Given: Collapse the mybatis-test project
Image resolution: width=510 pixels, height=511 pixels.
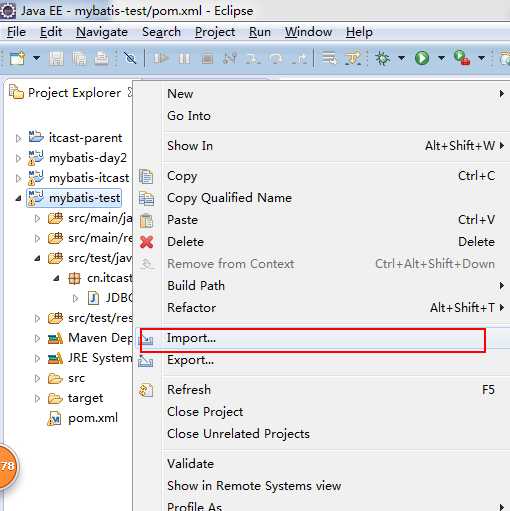Looking at the screenshot, I should point(18,198).
